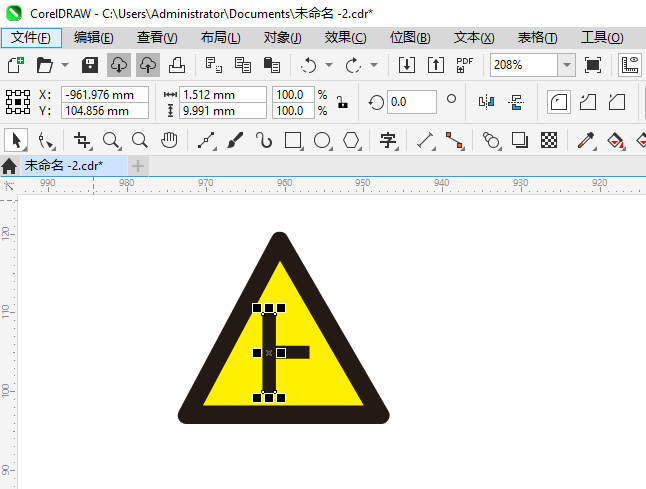646x489 pixels.
Task: Open the zoom level dropdown arrow
Action: (566, 65)
